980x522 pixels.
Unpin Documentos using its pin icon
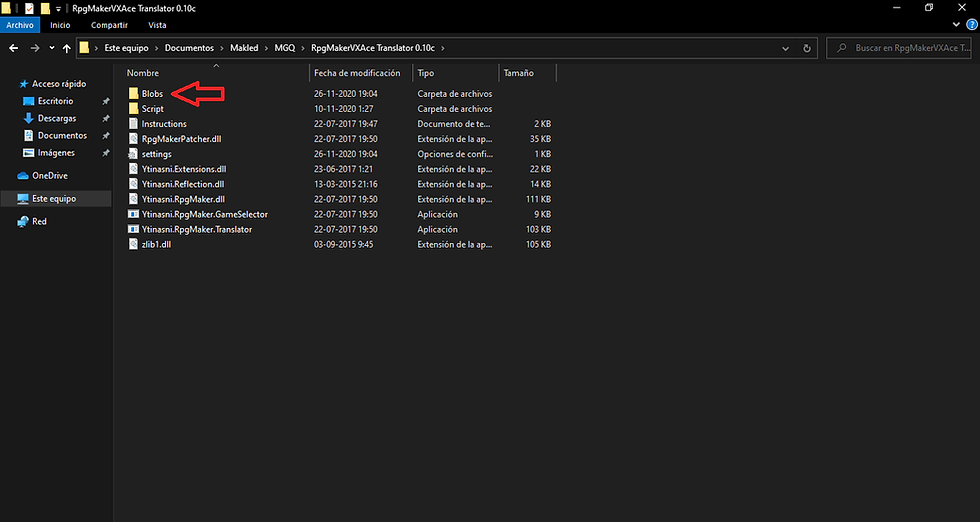(106, 136)
